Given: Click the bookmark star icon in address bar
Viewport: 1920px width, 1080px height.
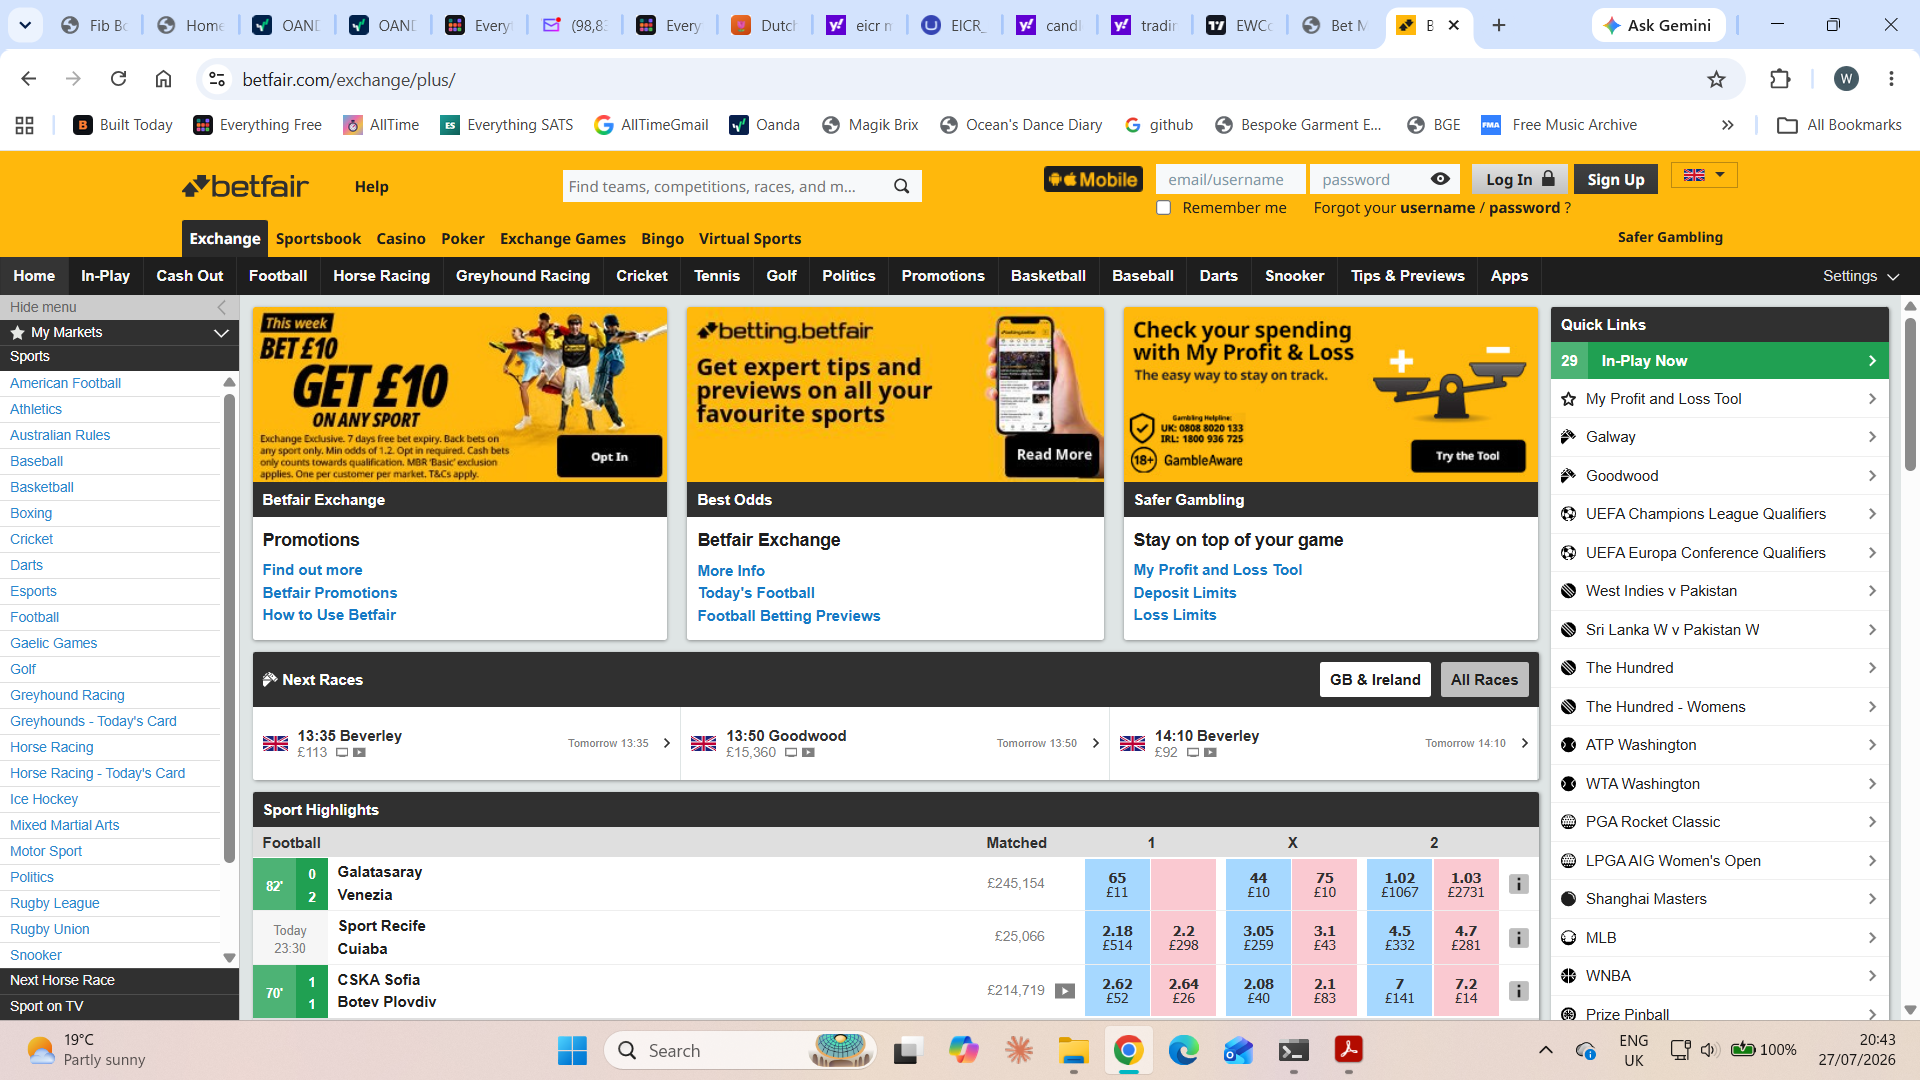Looking at the screenshot, I should 1716,79.
